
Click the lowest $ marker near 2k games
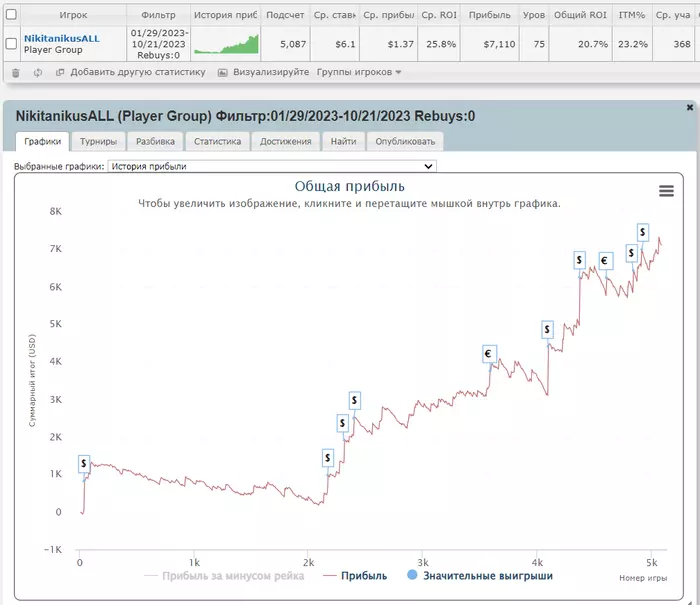pos(328,458)
